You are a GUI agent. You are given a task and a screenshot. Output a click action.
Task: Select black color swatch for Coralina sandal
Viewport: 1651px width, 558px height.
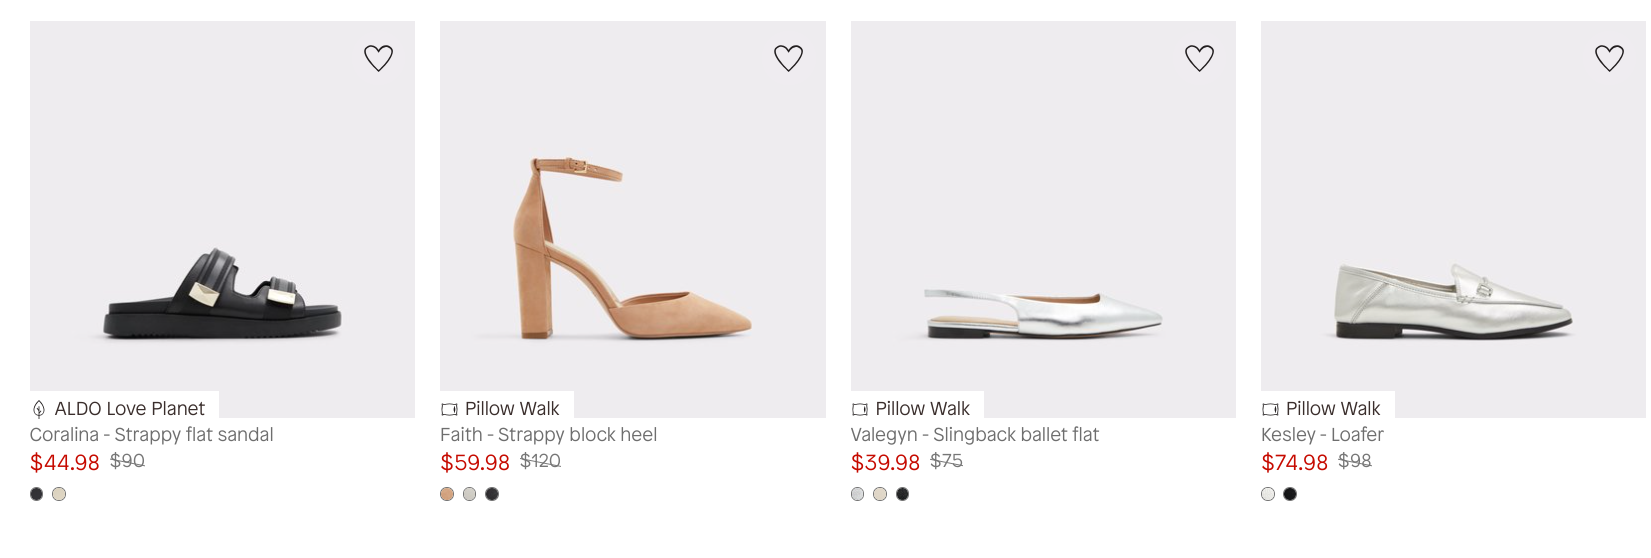[x=37, y=494]
